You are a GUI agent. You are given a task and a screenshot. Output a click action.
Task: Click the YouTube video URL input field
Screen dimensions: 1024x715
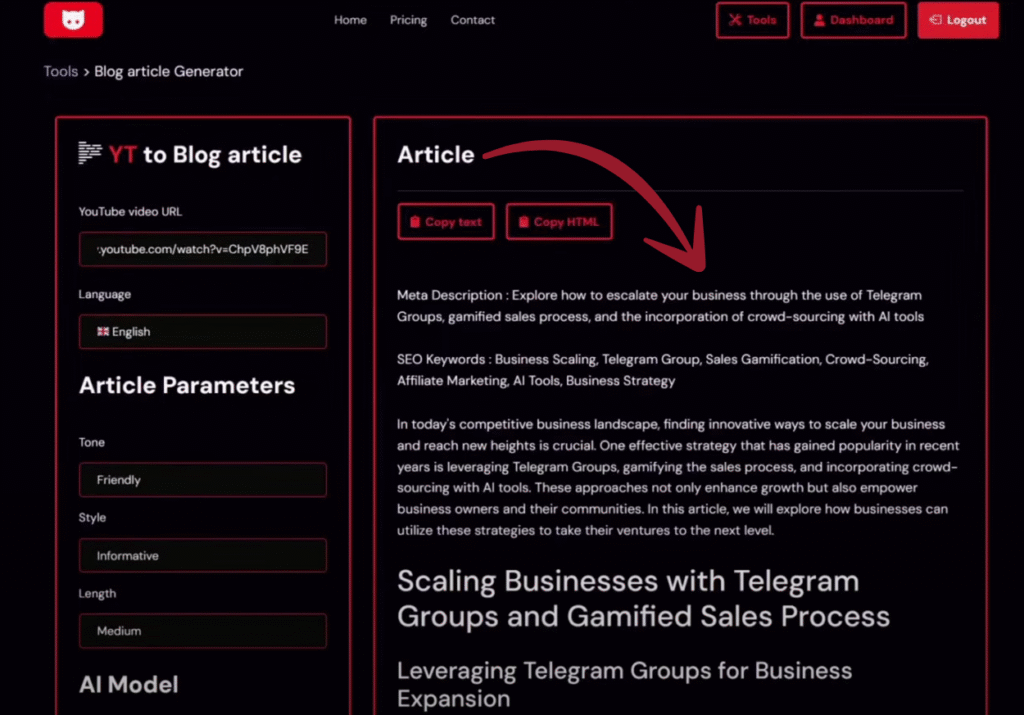point(203,249)
